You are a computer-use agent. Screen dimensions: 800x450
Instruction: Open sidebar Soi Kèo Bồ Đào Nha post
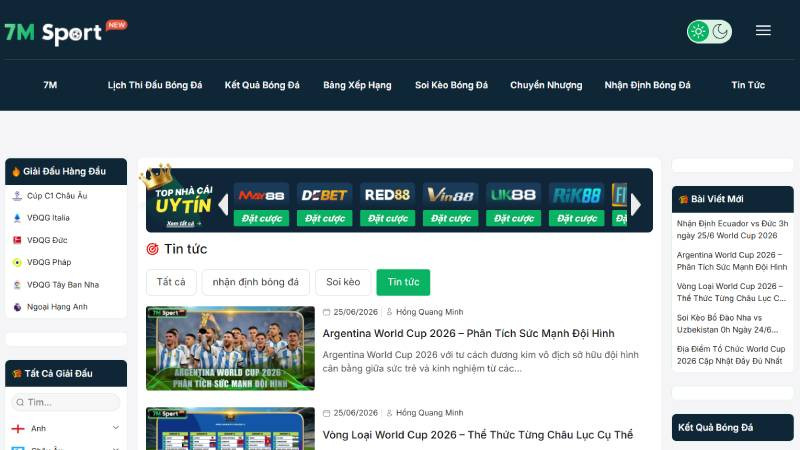(728, 324)
